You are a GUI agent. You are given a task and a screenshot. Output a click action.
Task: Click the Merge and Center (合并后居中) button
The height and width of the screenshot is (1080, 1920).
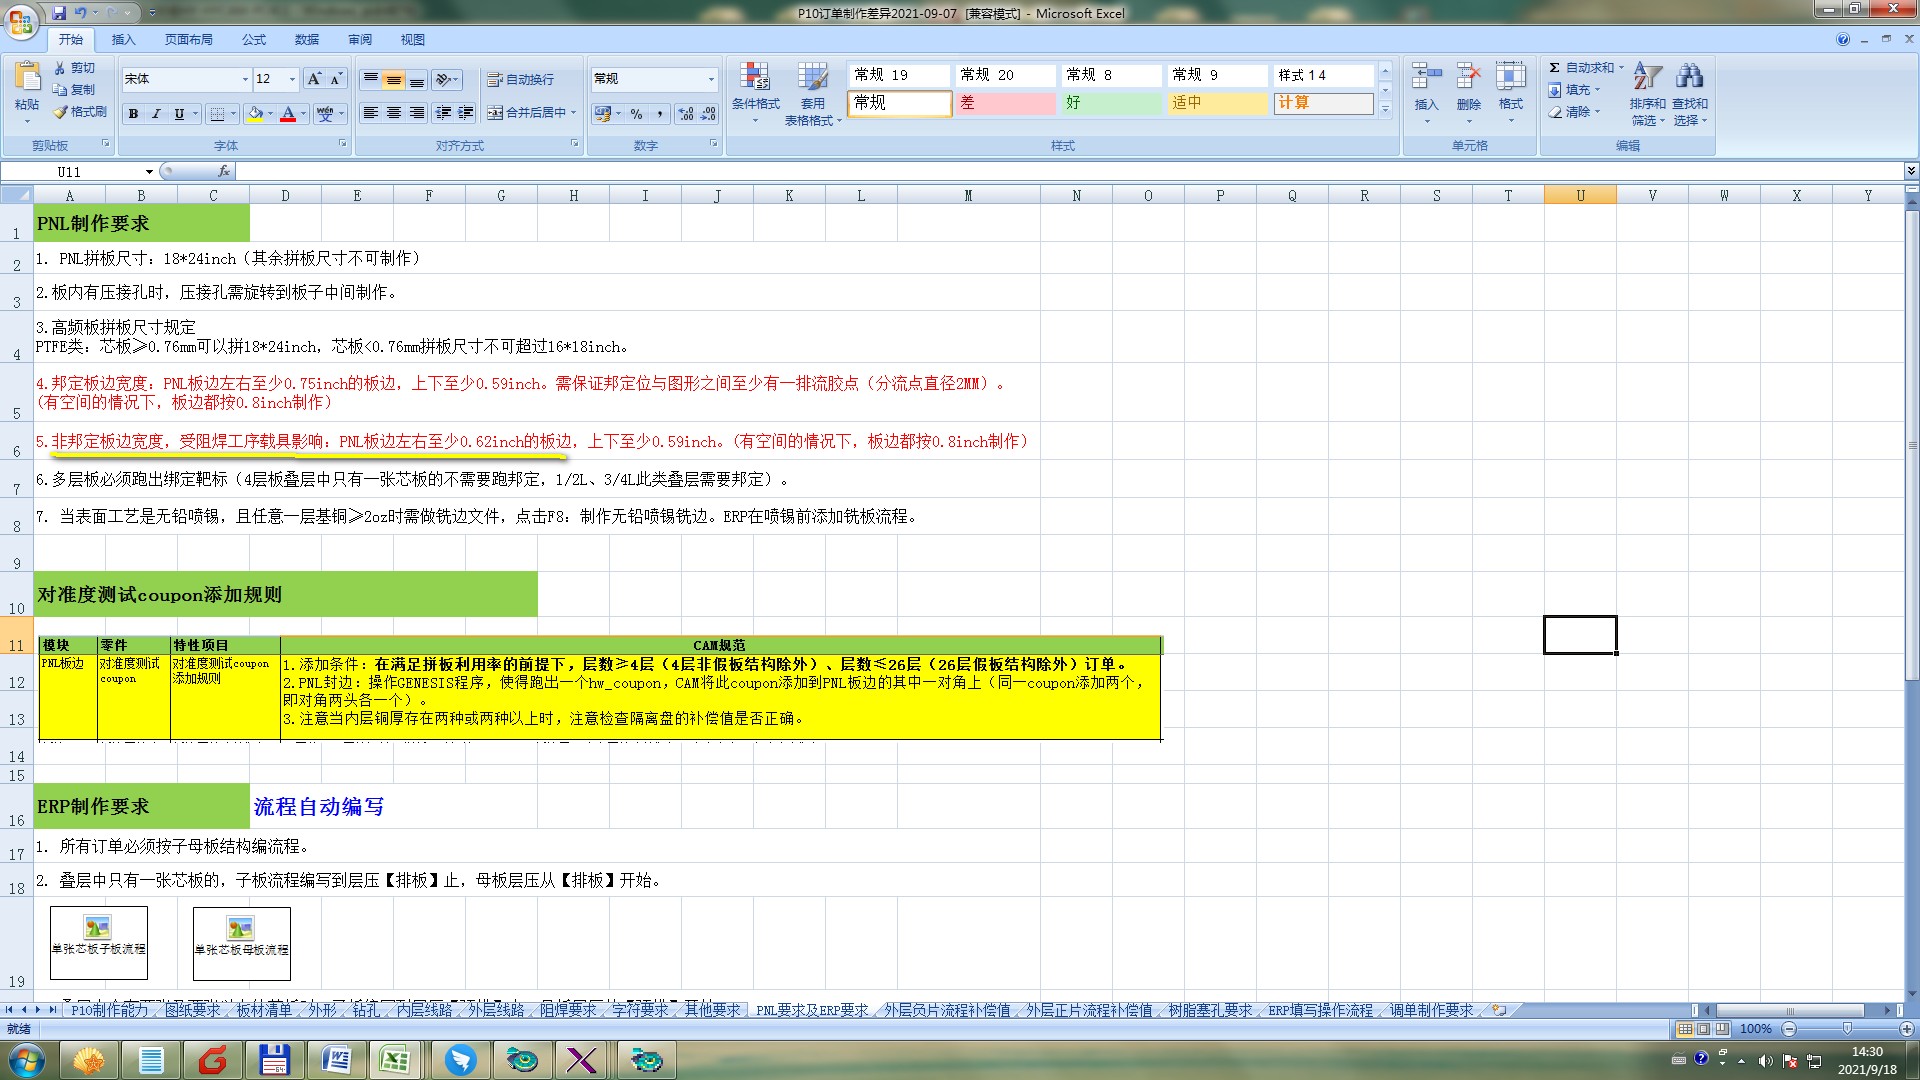coord(527,113)
